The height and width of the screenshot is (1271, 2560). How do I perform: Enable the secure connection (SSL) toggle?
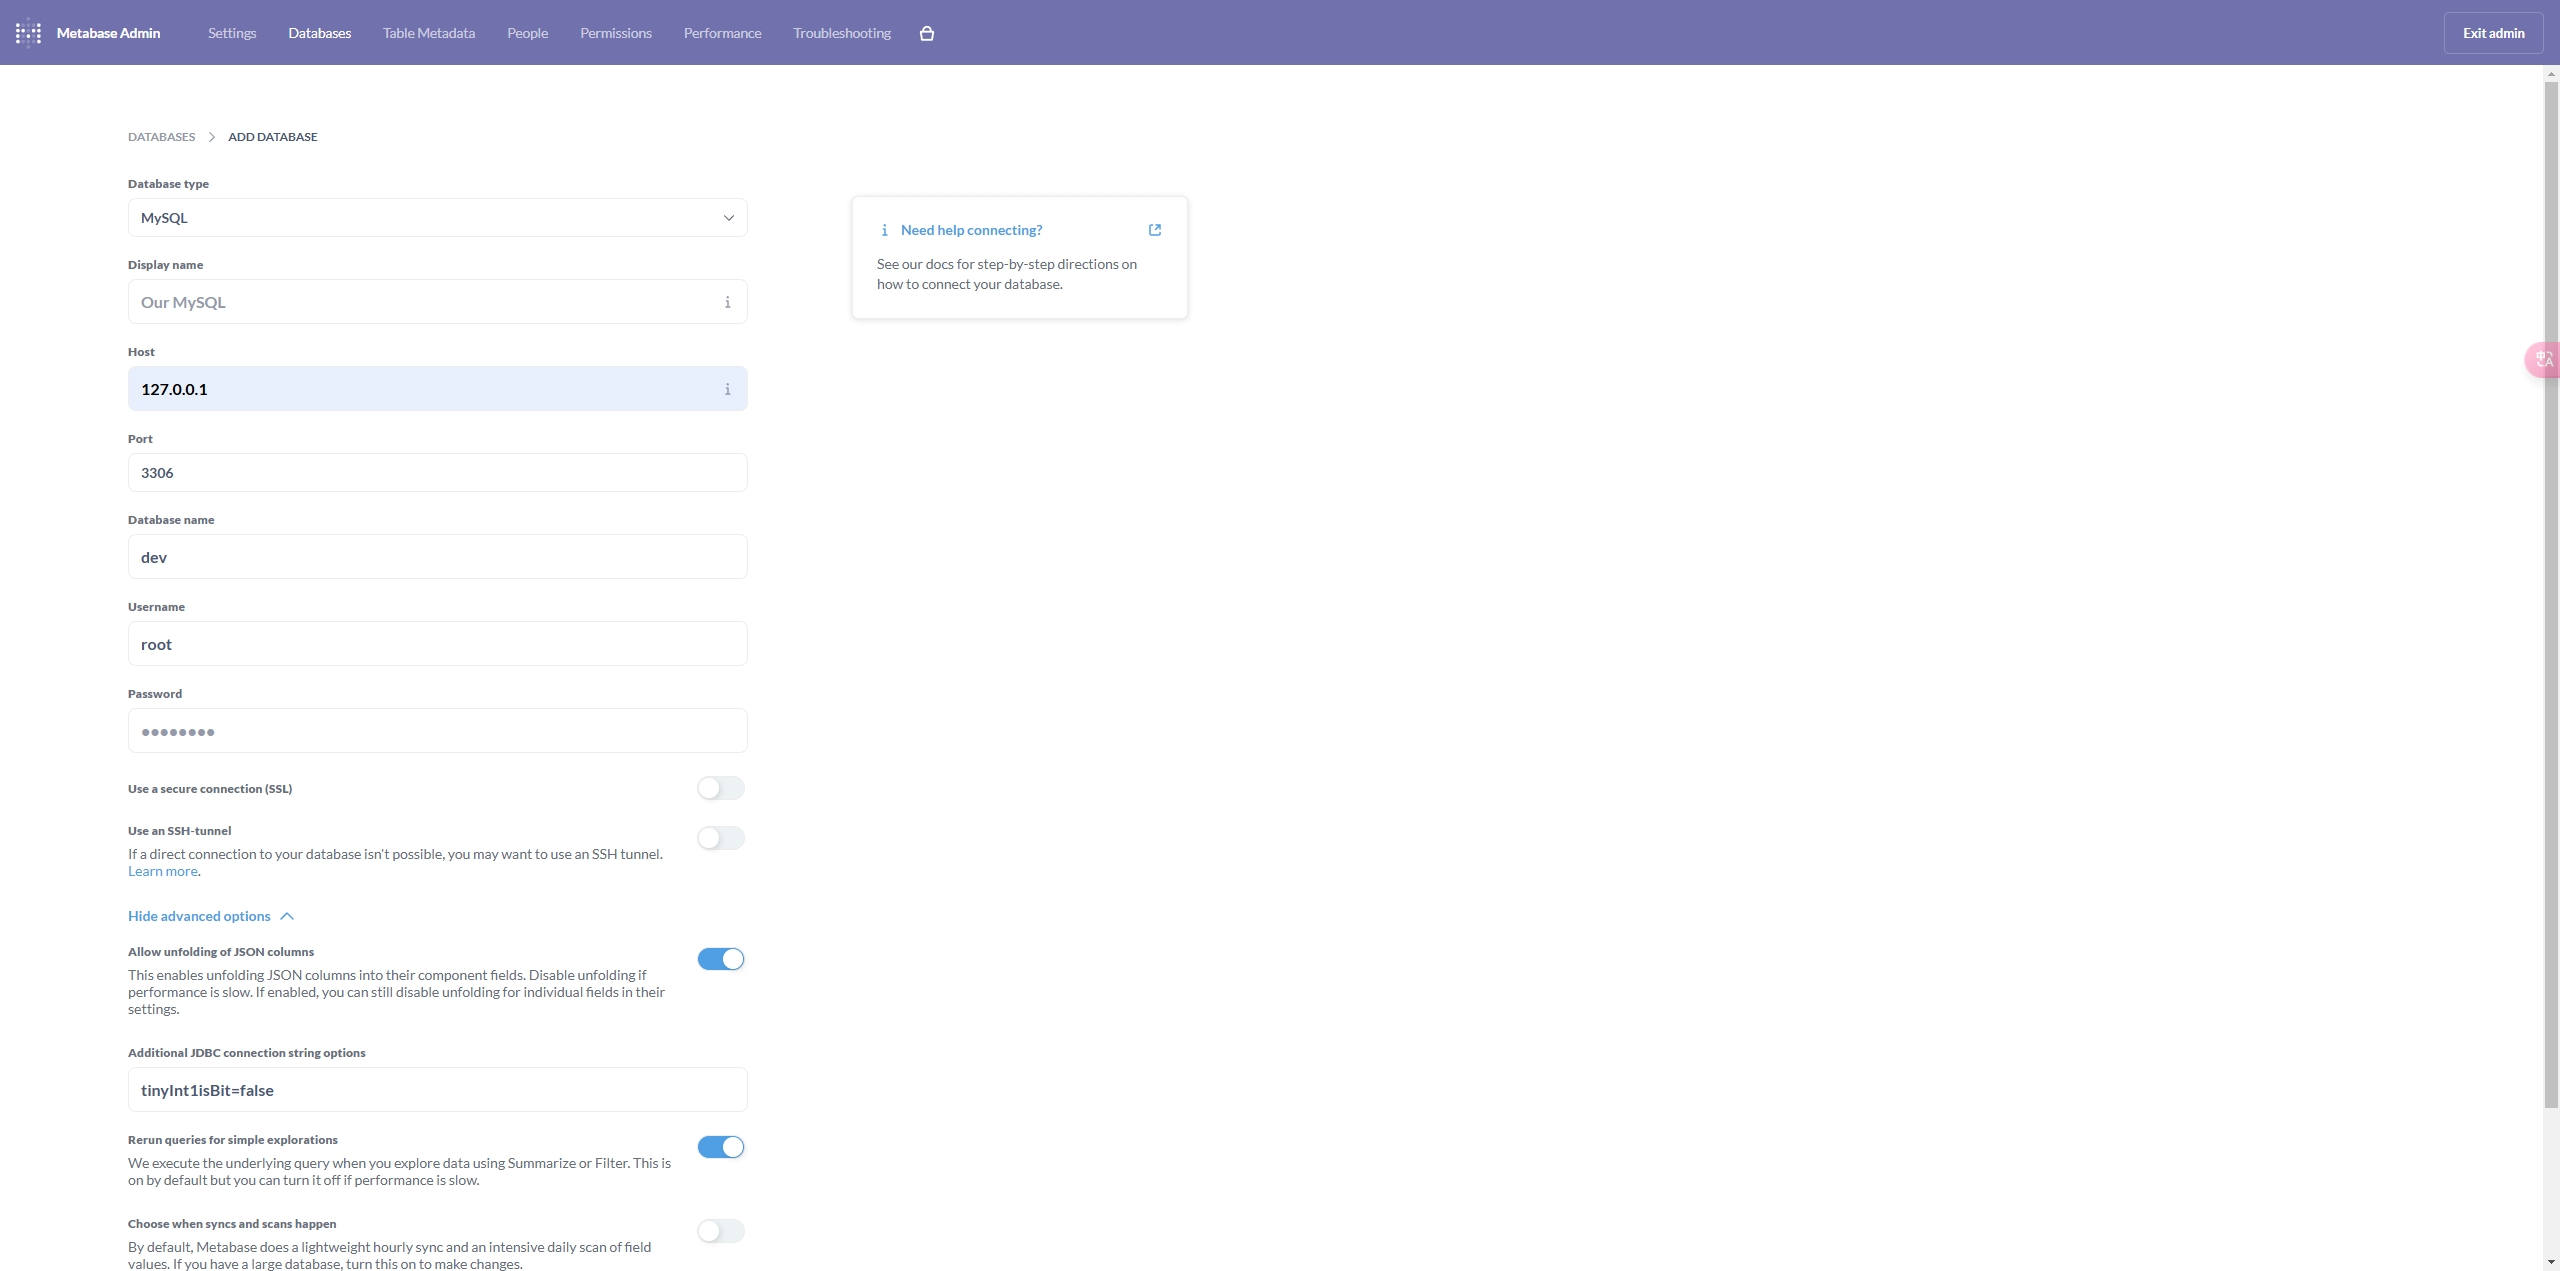(x=720, y=788)
